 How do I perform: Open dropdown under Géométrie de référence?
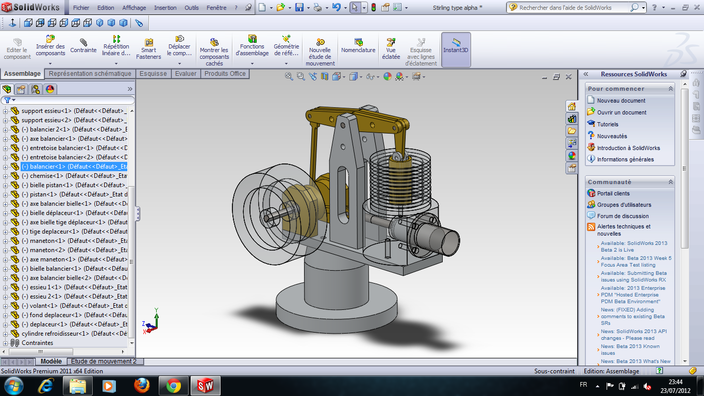[x=286, y=64]
